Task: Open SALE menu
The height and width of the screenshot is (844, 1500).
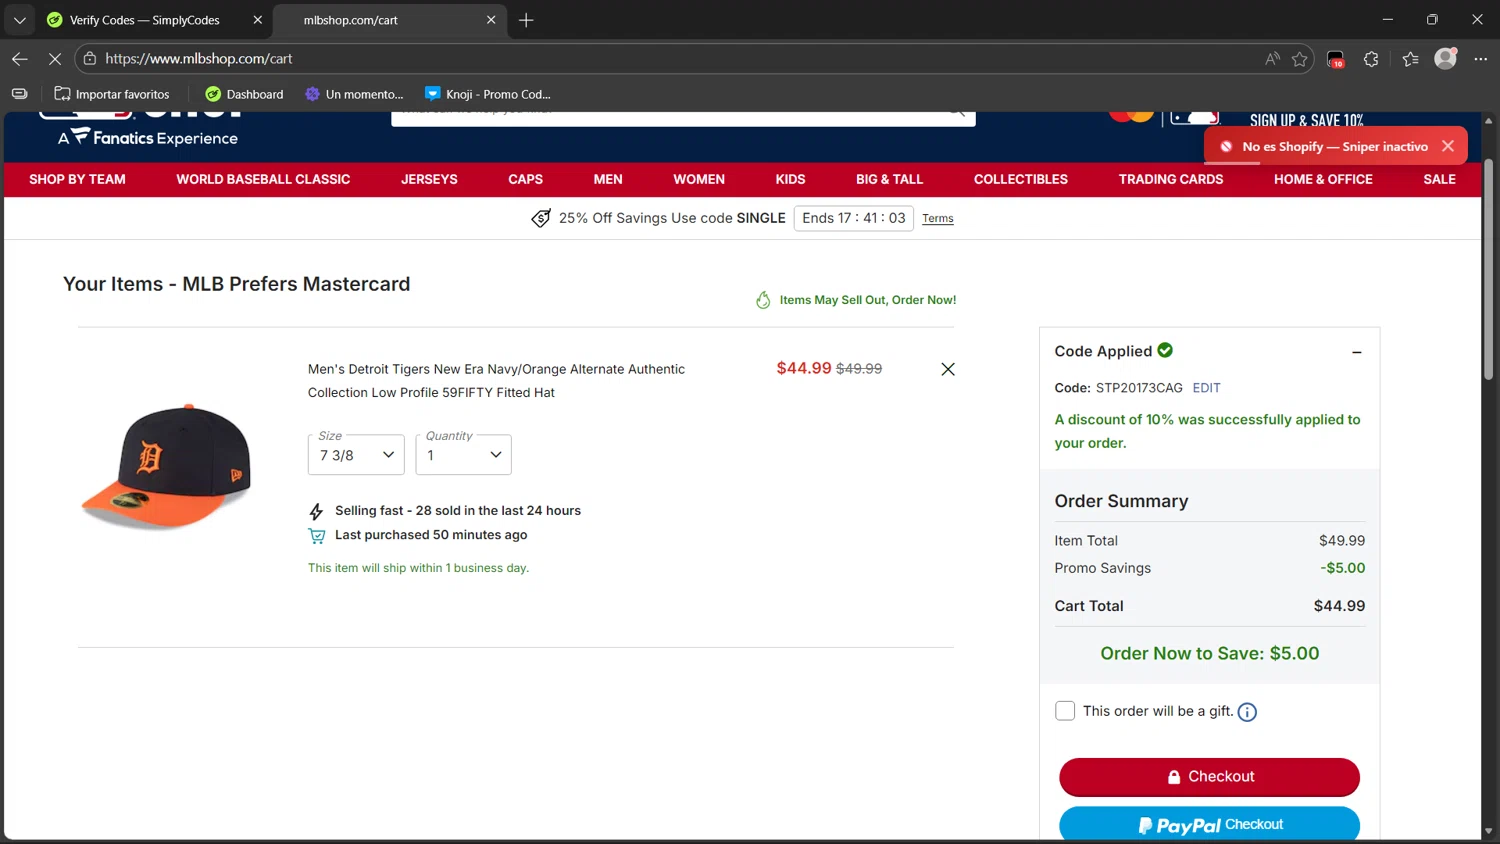Action: [x=1439, y=180]
